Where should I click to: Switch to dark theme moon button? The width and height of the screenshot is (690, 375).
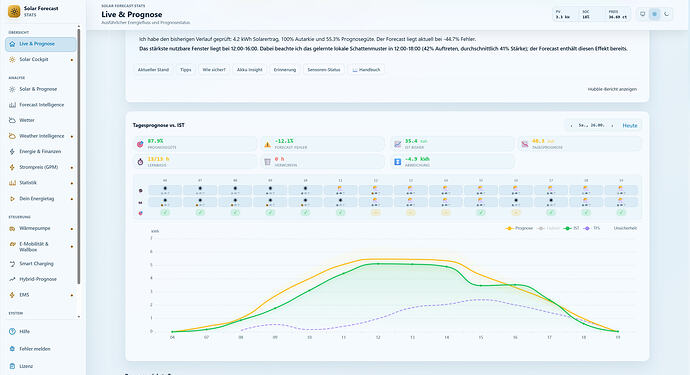tap(667, 14)
